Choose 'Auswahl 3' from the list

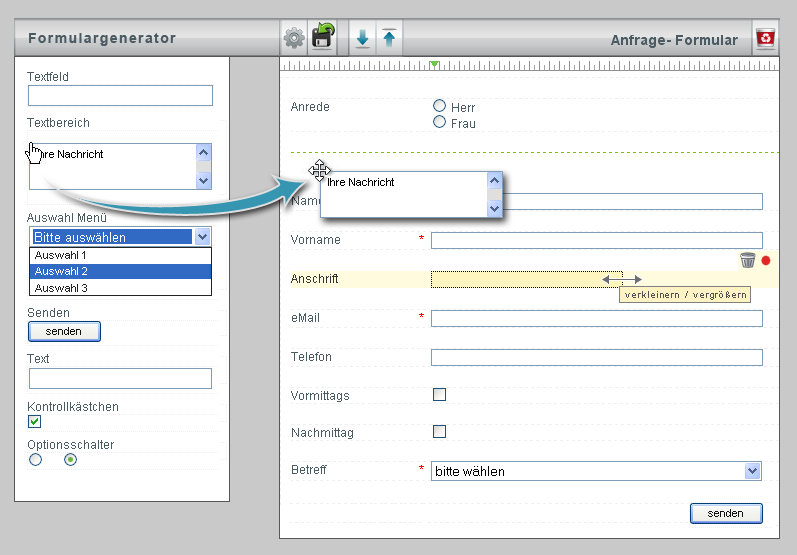[x=120, y=288]
